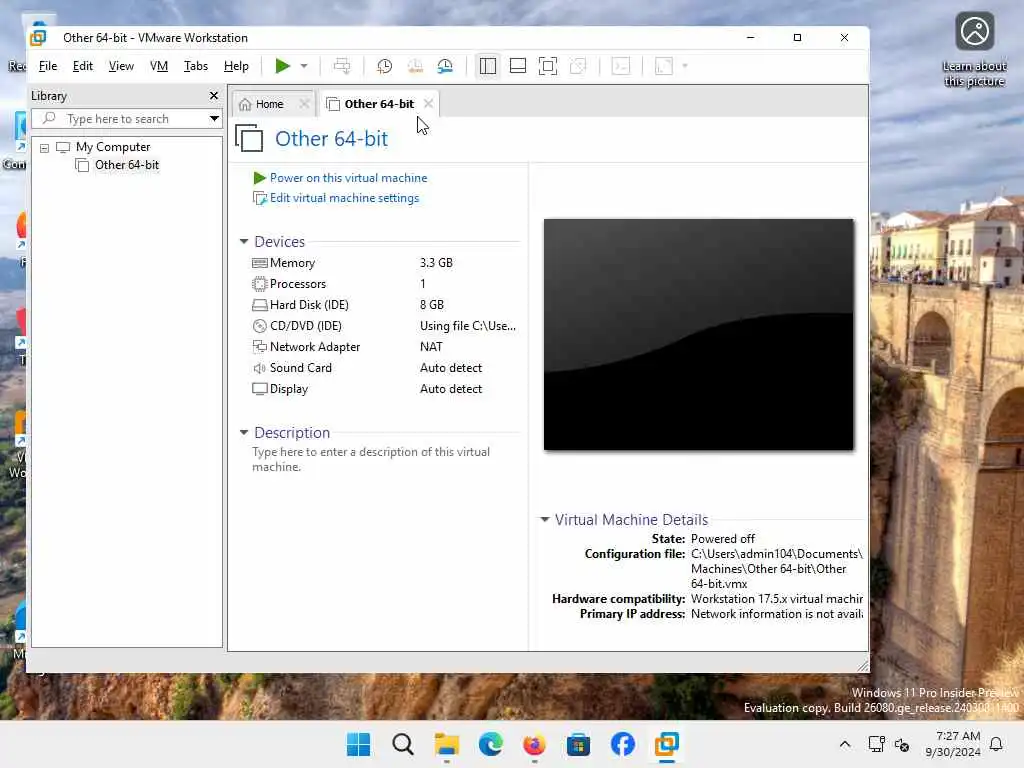Enter full screen mode icon
1024x768 pixels.
click(548, 66)
